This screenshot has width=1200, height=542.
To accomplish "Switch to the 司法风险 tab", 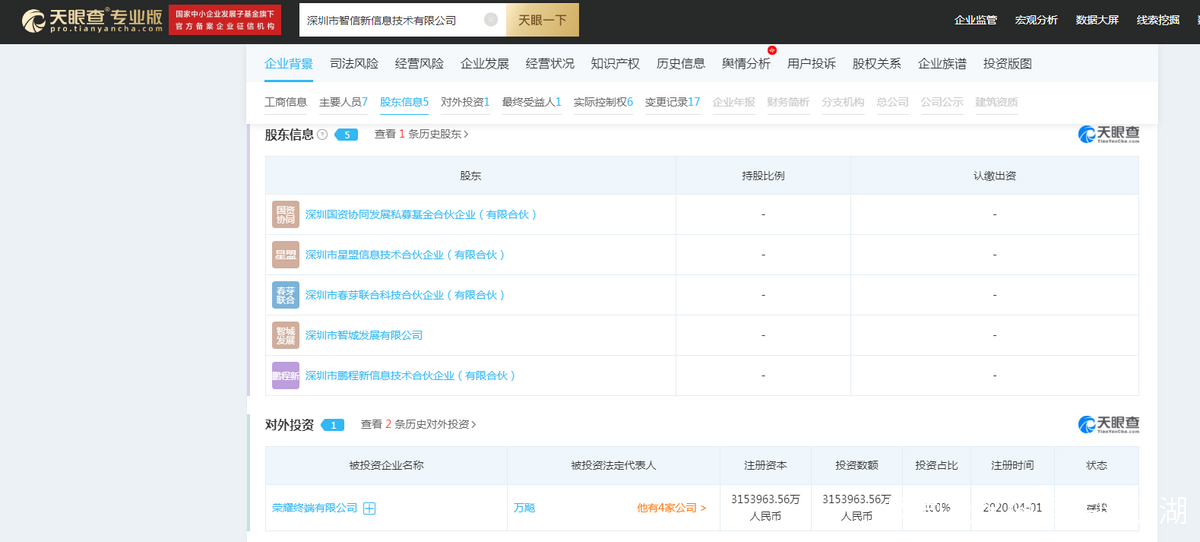I will point(354,64).
